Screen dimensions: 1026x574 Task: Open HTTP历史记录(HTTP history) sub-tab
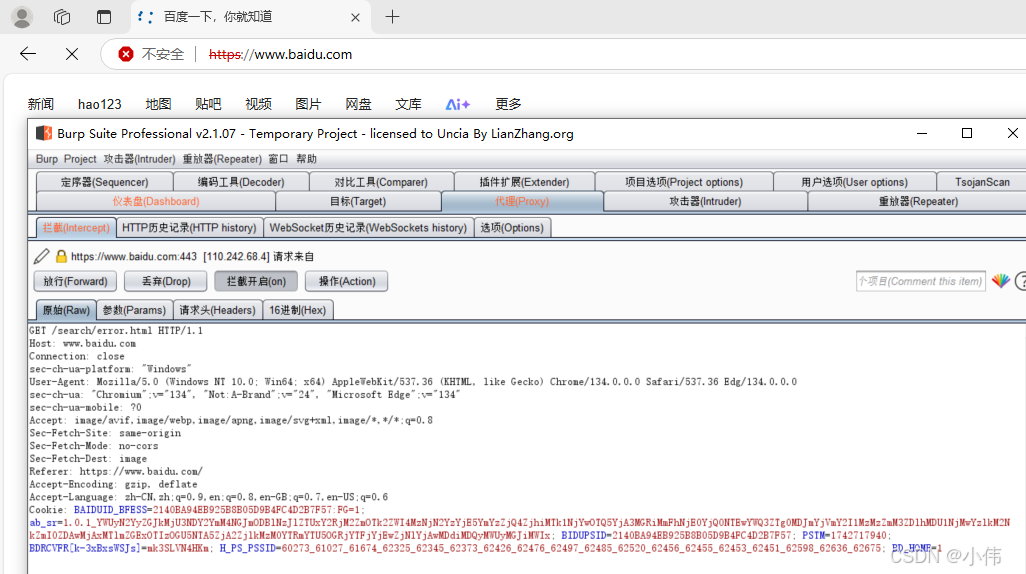[x=189, y=228]
